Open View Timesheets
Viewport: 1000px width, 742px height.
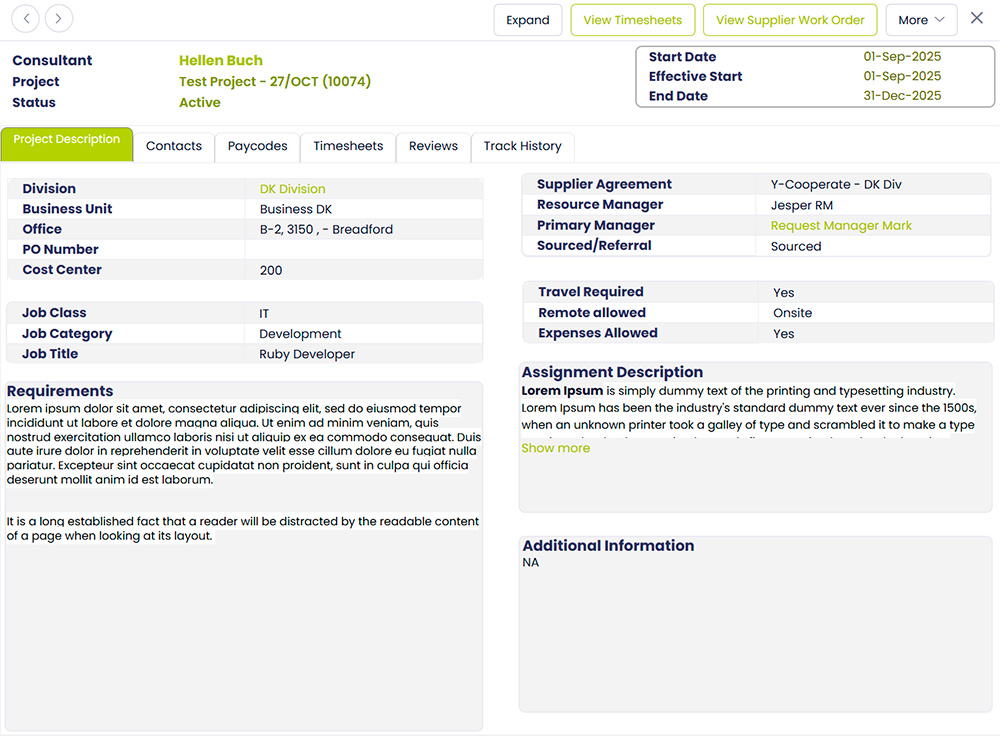pos(632,20)
